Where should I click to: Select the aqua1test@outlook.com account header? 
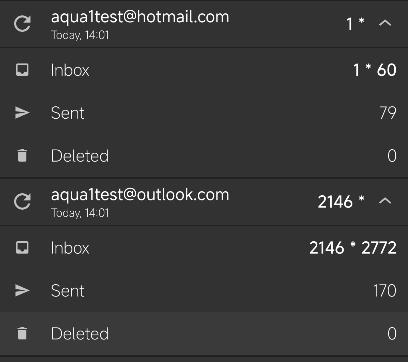[204, 202]
